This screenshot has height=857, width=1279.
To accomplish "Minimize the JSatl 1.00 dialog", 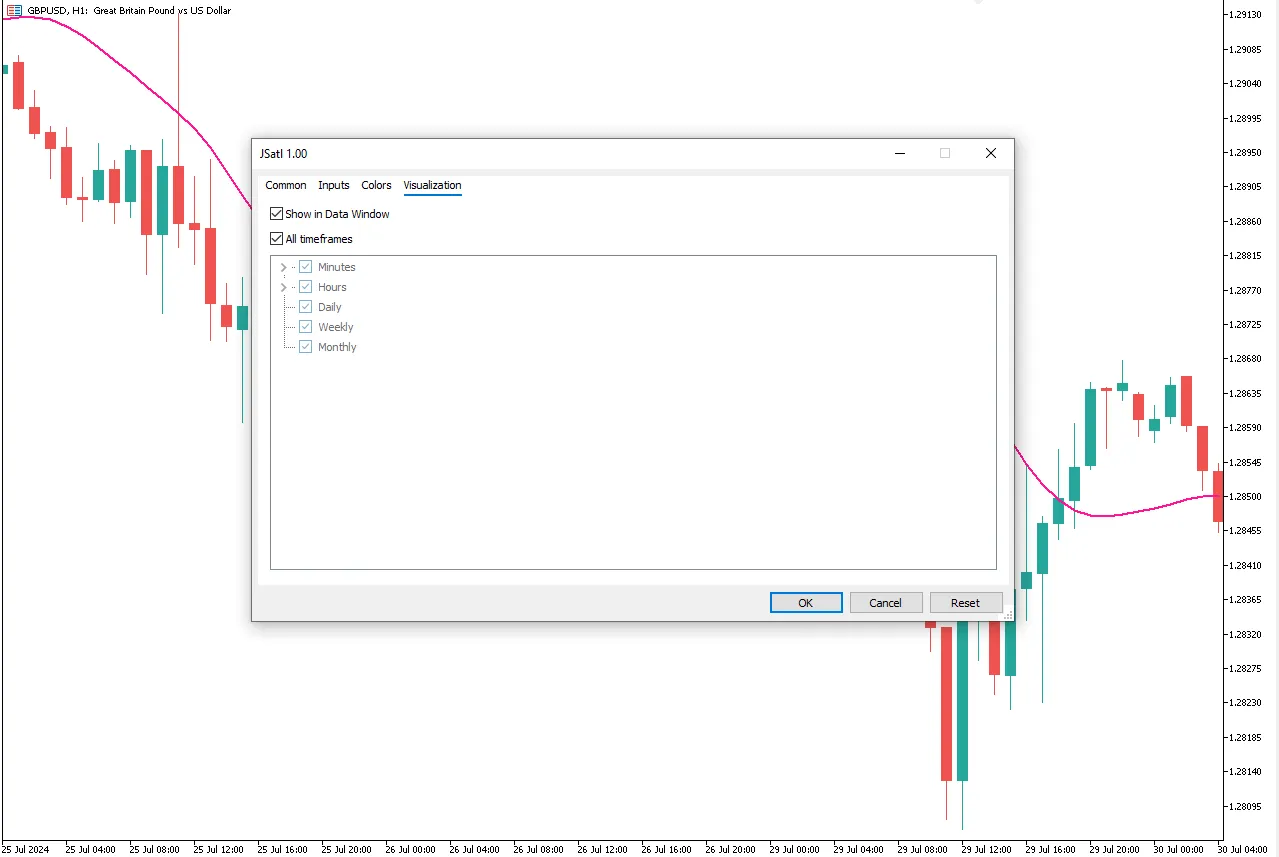I will pyautogui.click(x=900, y=153).
